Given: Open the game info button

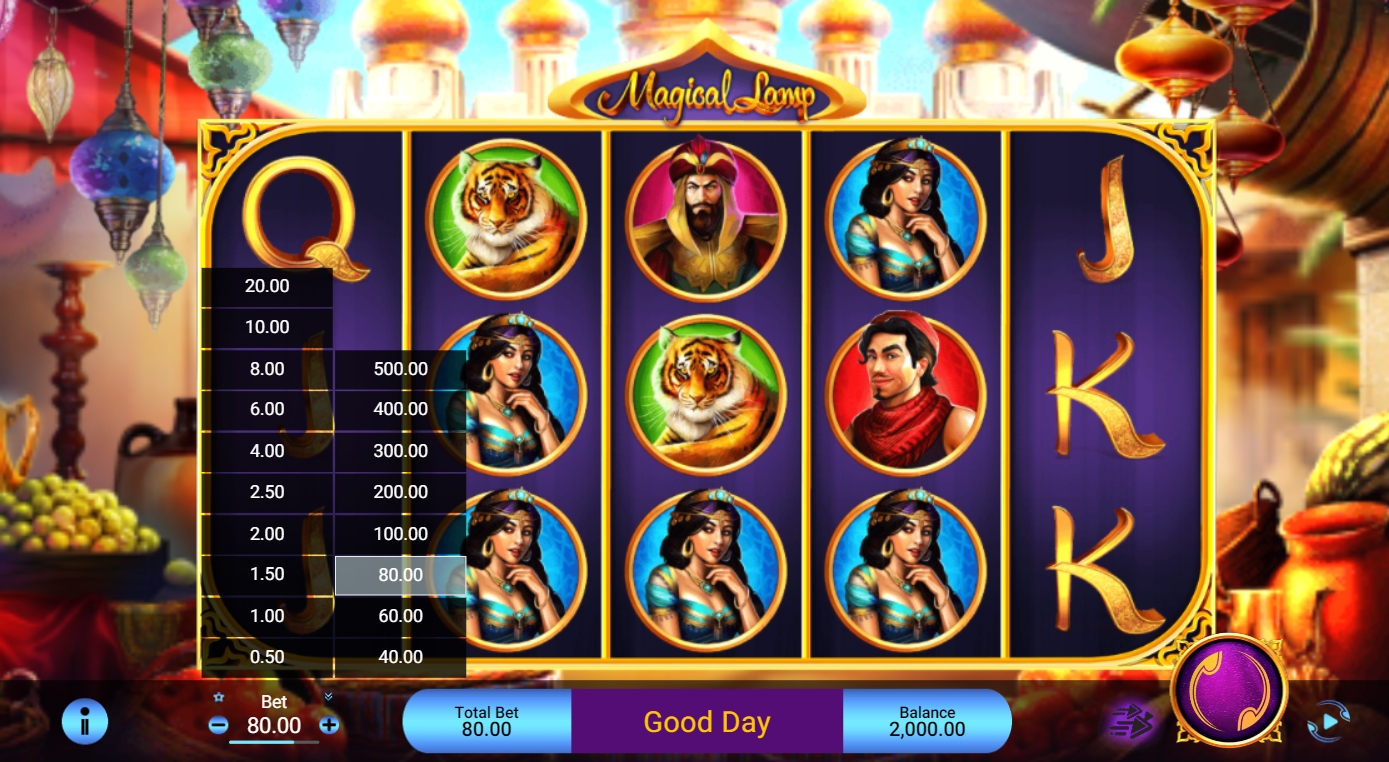Looking at the screenshot, I should coord(85,721).
